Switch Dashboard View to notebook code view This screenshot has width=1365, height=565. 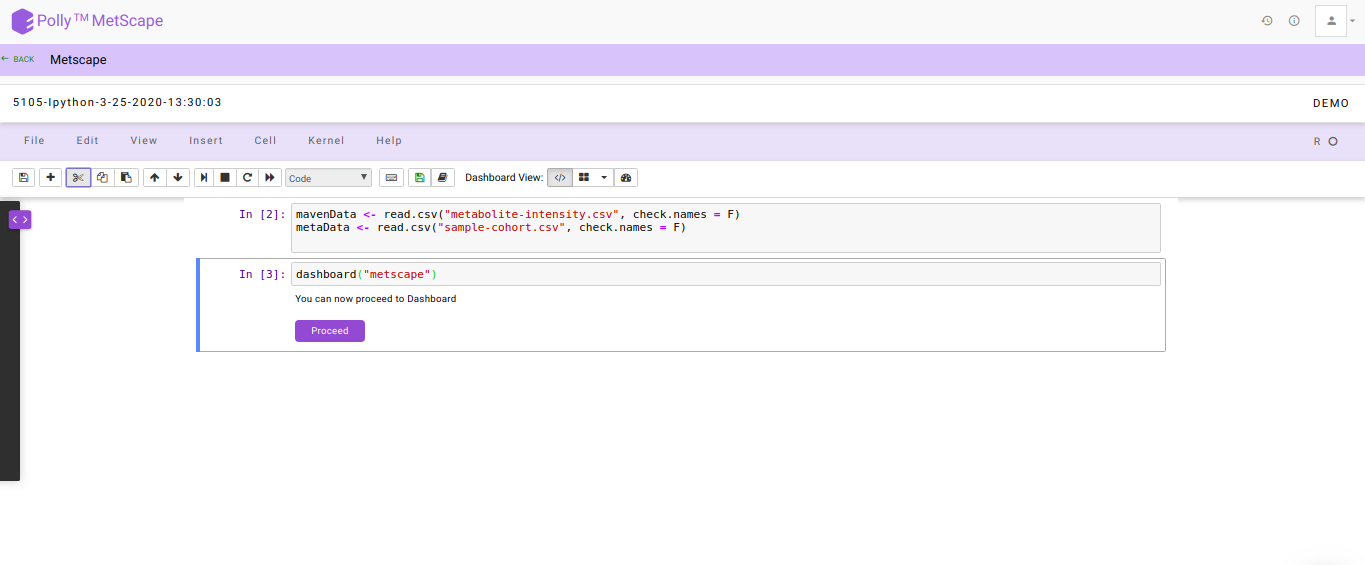tap(560, 177)
